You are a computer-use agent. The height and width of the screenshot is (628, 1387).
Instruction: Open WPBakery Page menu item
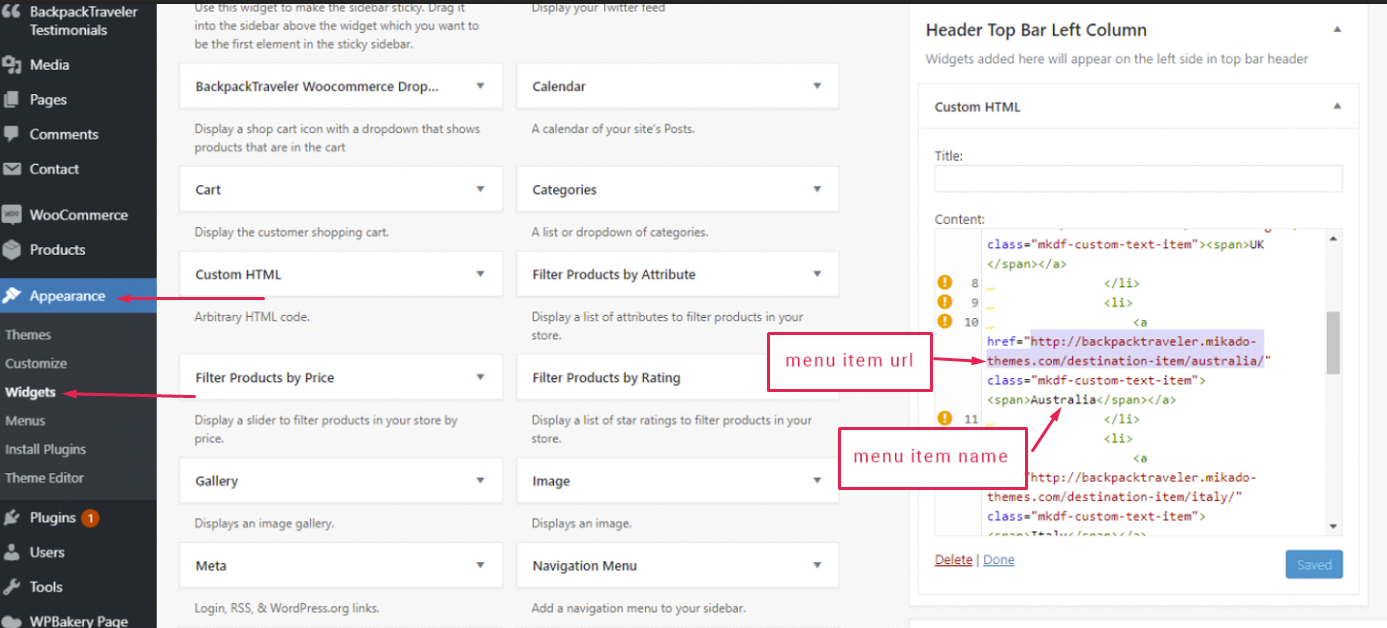coord(78,620)
